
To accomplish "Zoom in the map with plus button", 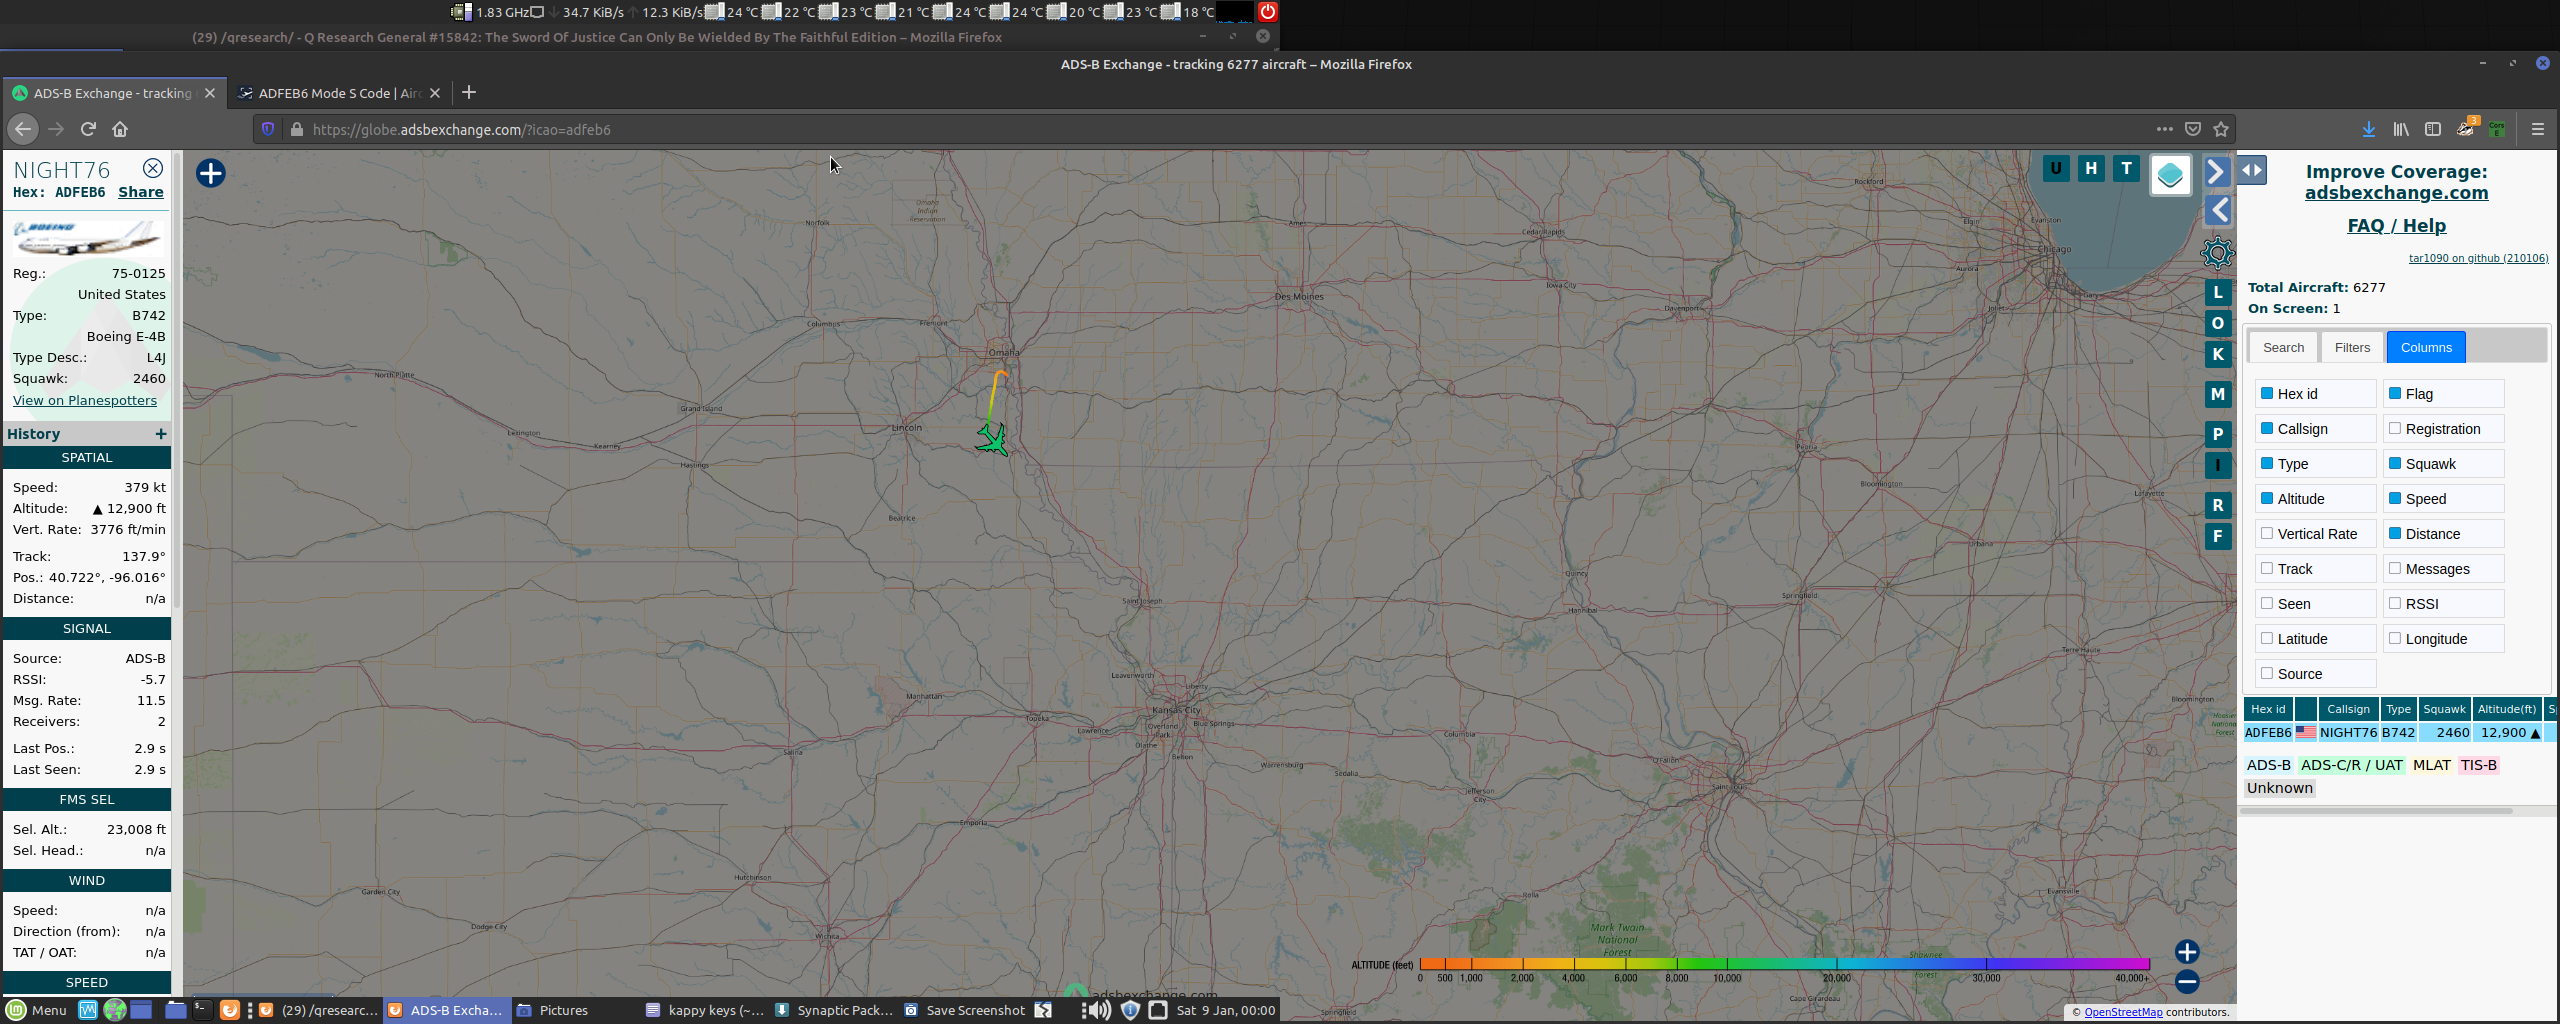I will tap(2187, 952).
